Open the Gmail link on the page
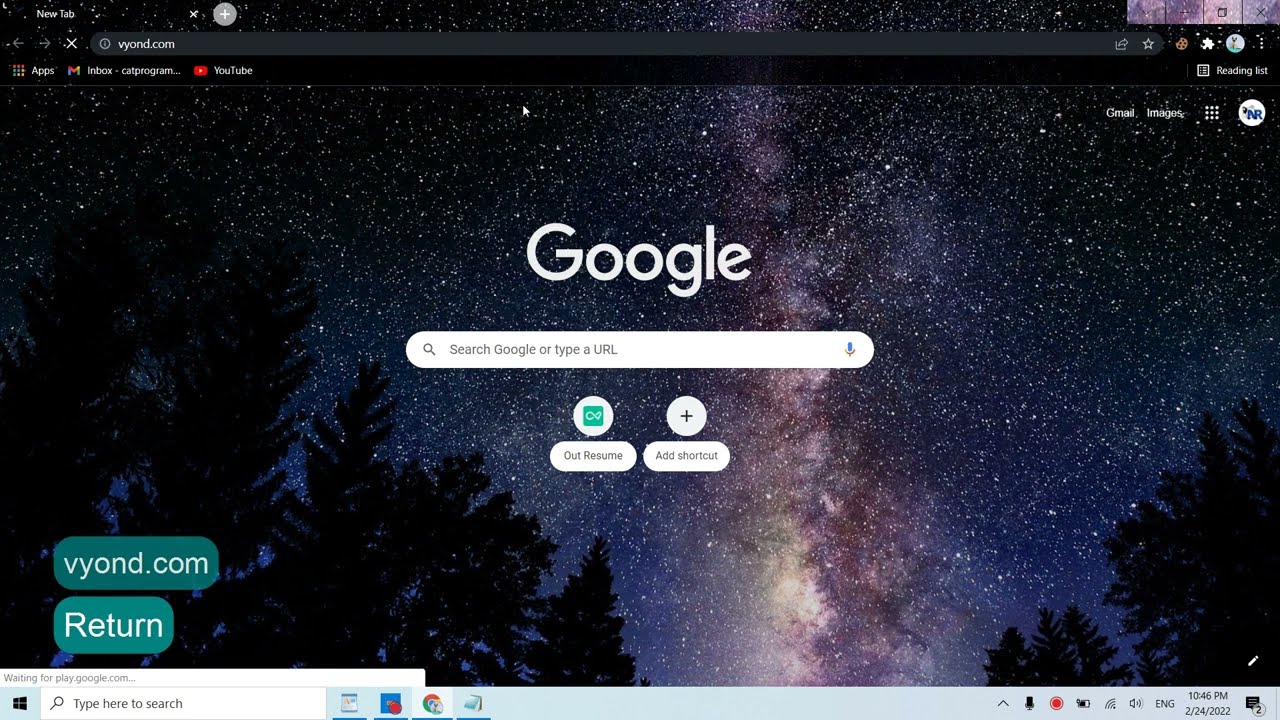The image size is (1280, 720). click(x=1120, y=113)
